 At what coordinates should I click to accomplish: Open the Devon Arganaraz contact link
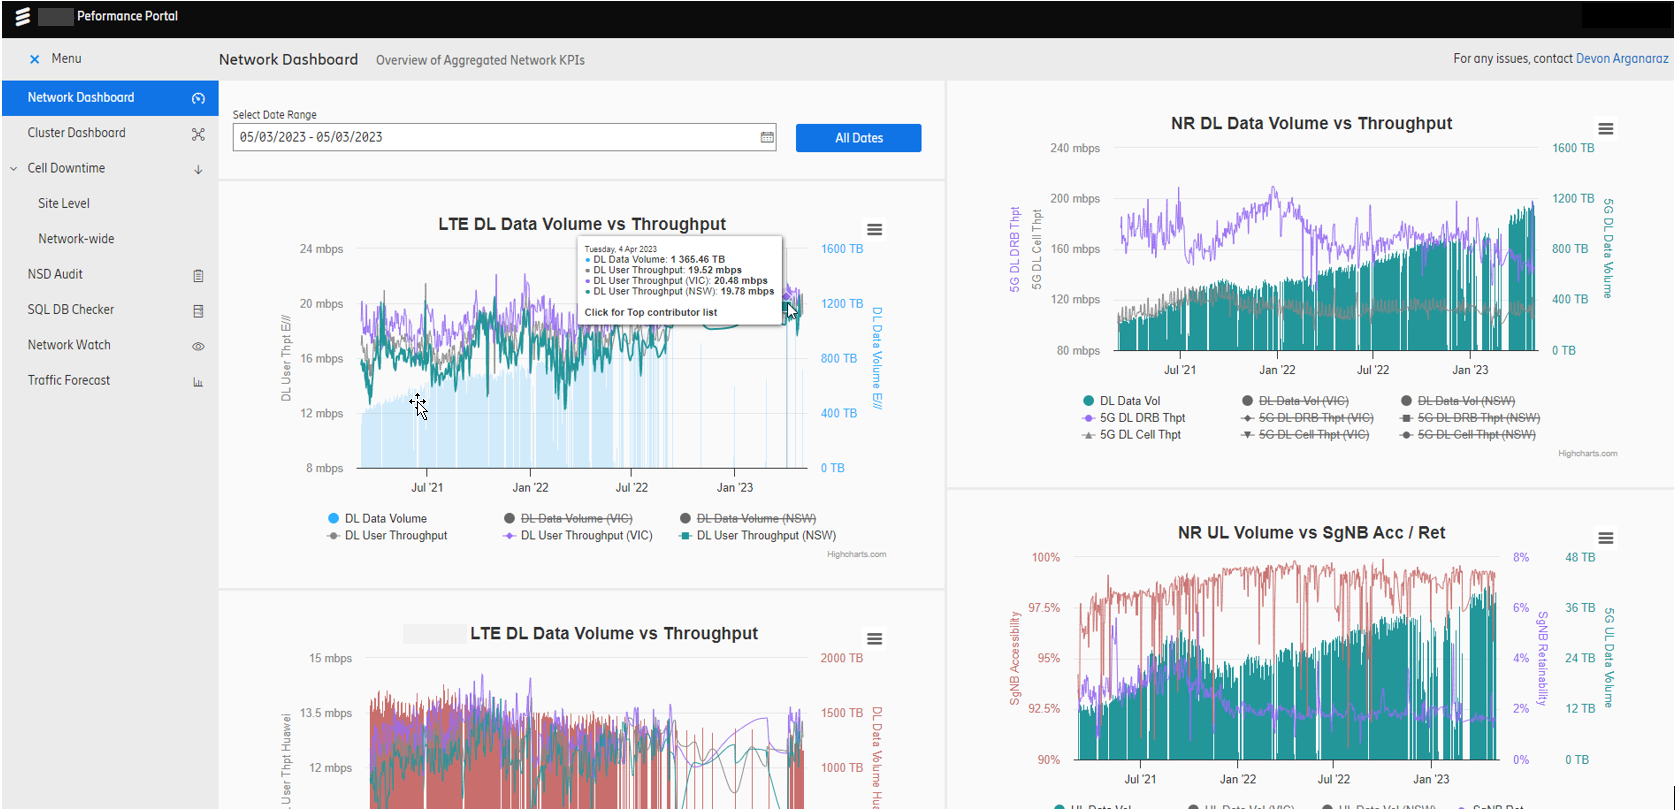[1622, 59]
